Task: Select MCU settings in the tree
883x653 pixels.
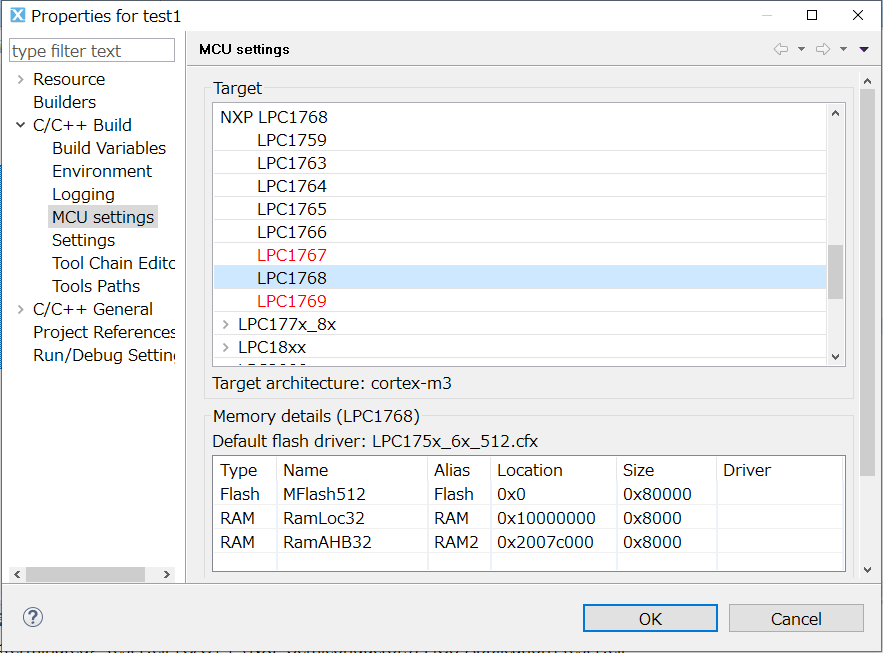Action: pos(103,217)
